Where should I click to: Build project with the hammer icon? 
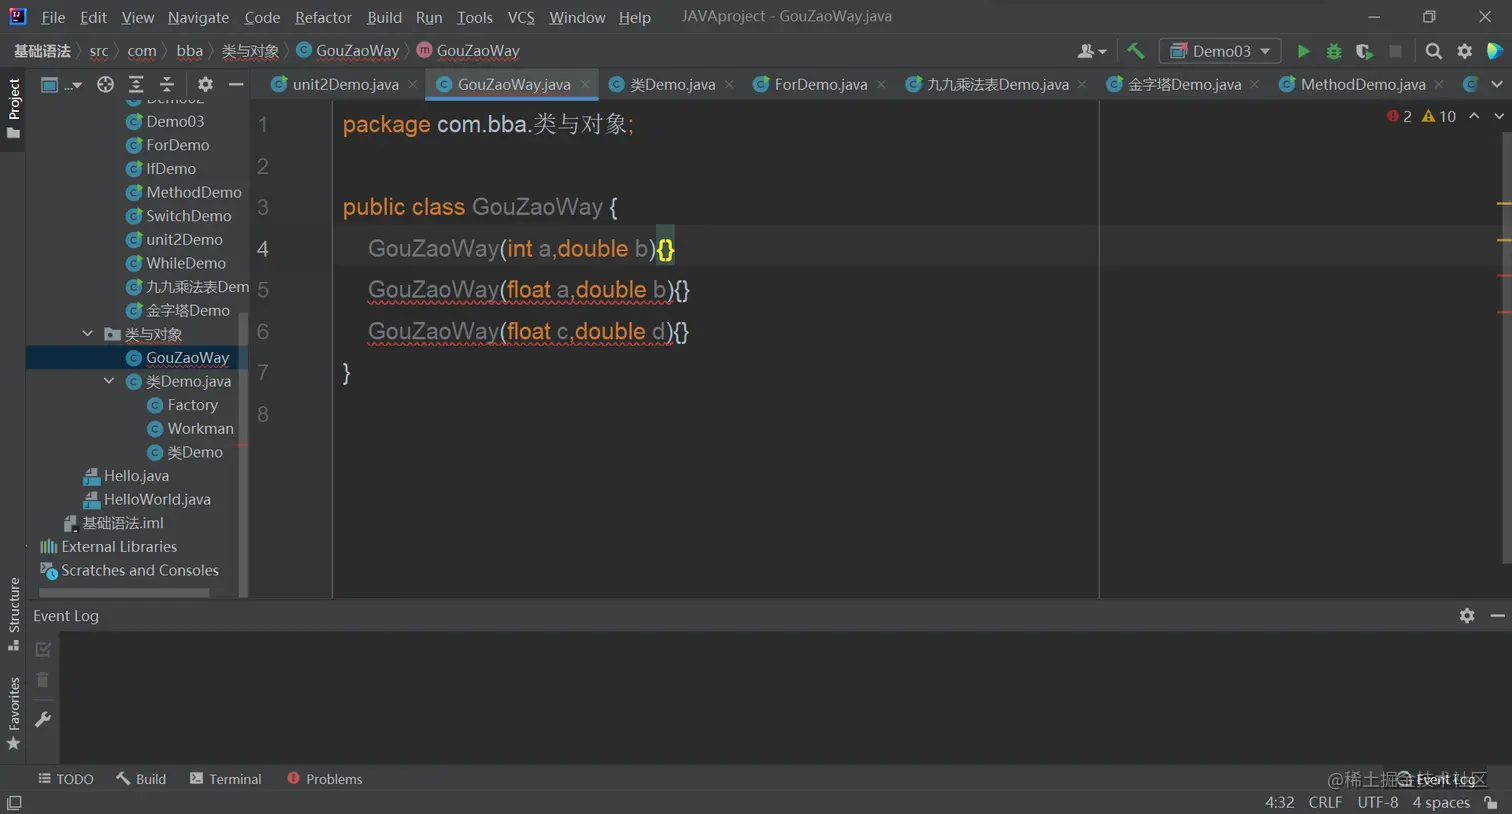(x=1136, y=51)
